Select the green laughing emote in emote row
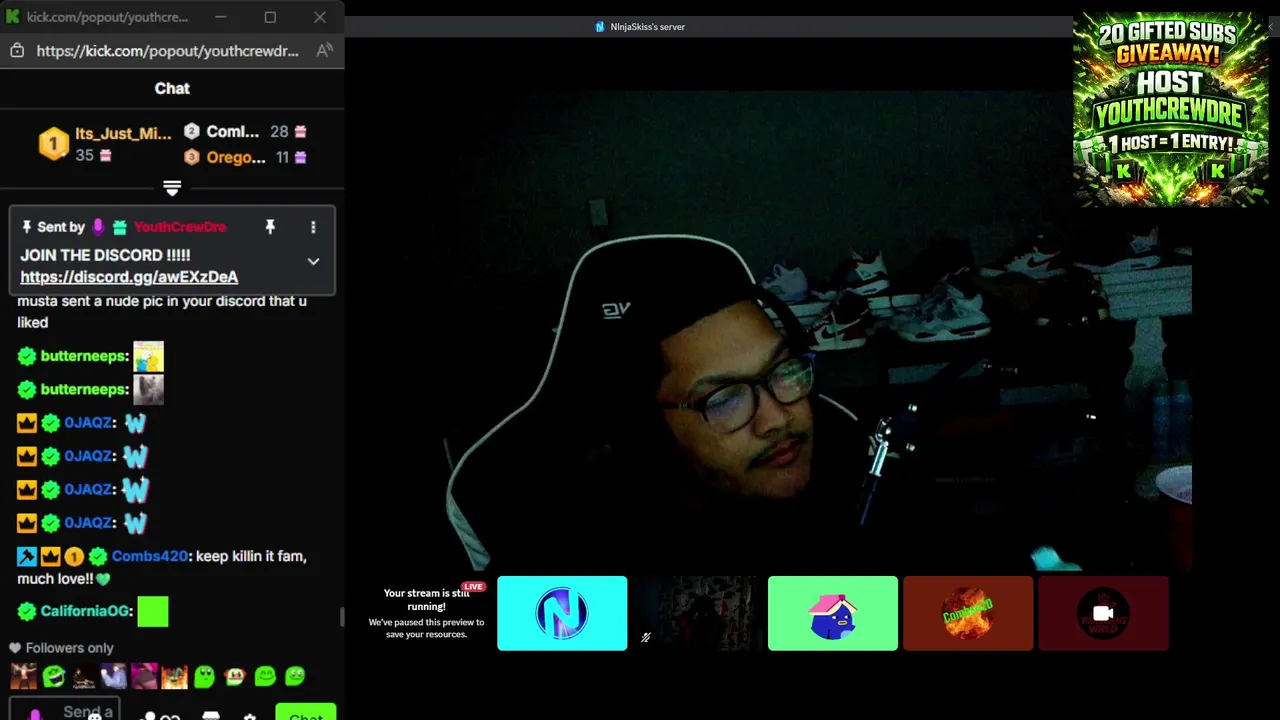Viewport: 1280px width, 720px height. pos(54,677)
